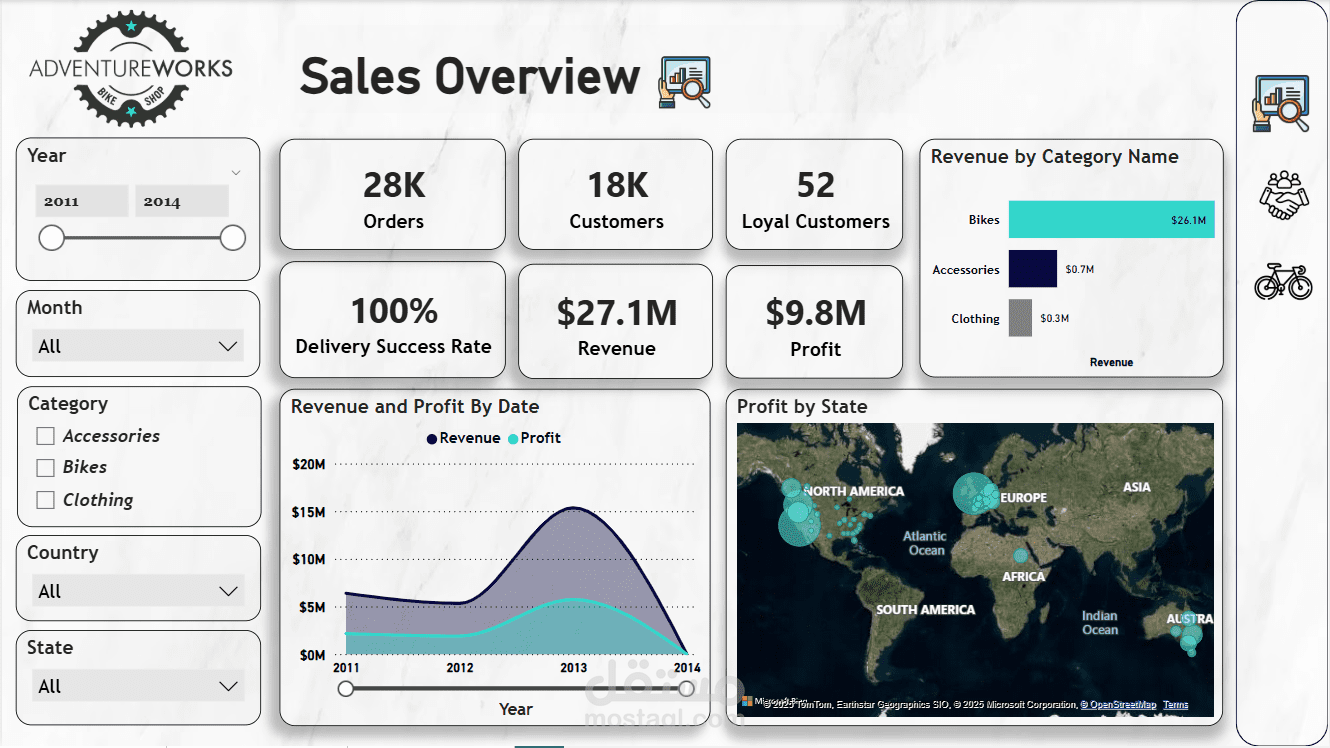Click the Sales Overview heading
The width and height of the screenshot is (1330, 748).
click(x=470, y=76)
